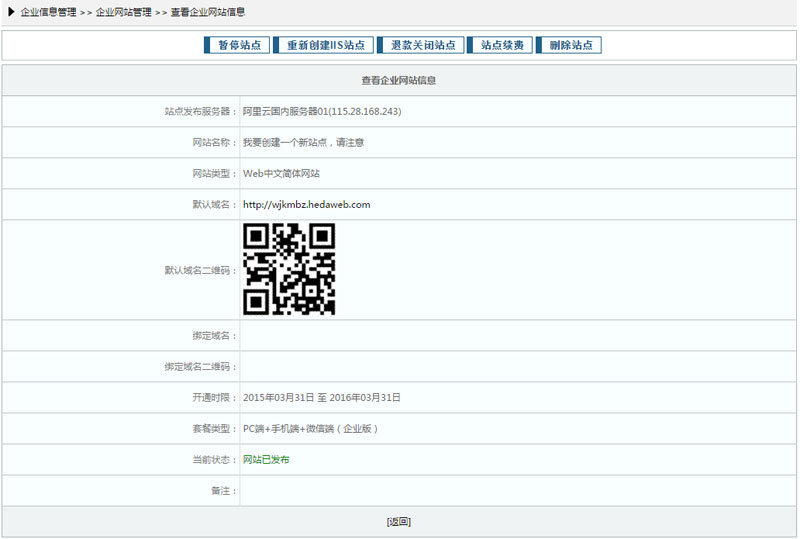Click the 删除站点 button
Viewport: 800px width, 539px height.
[570, 45]
